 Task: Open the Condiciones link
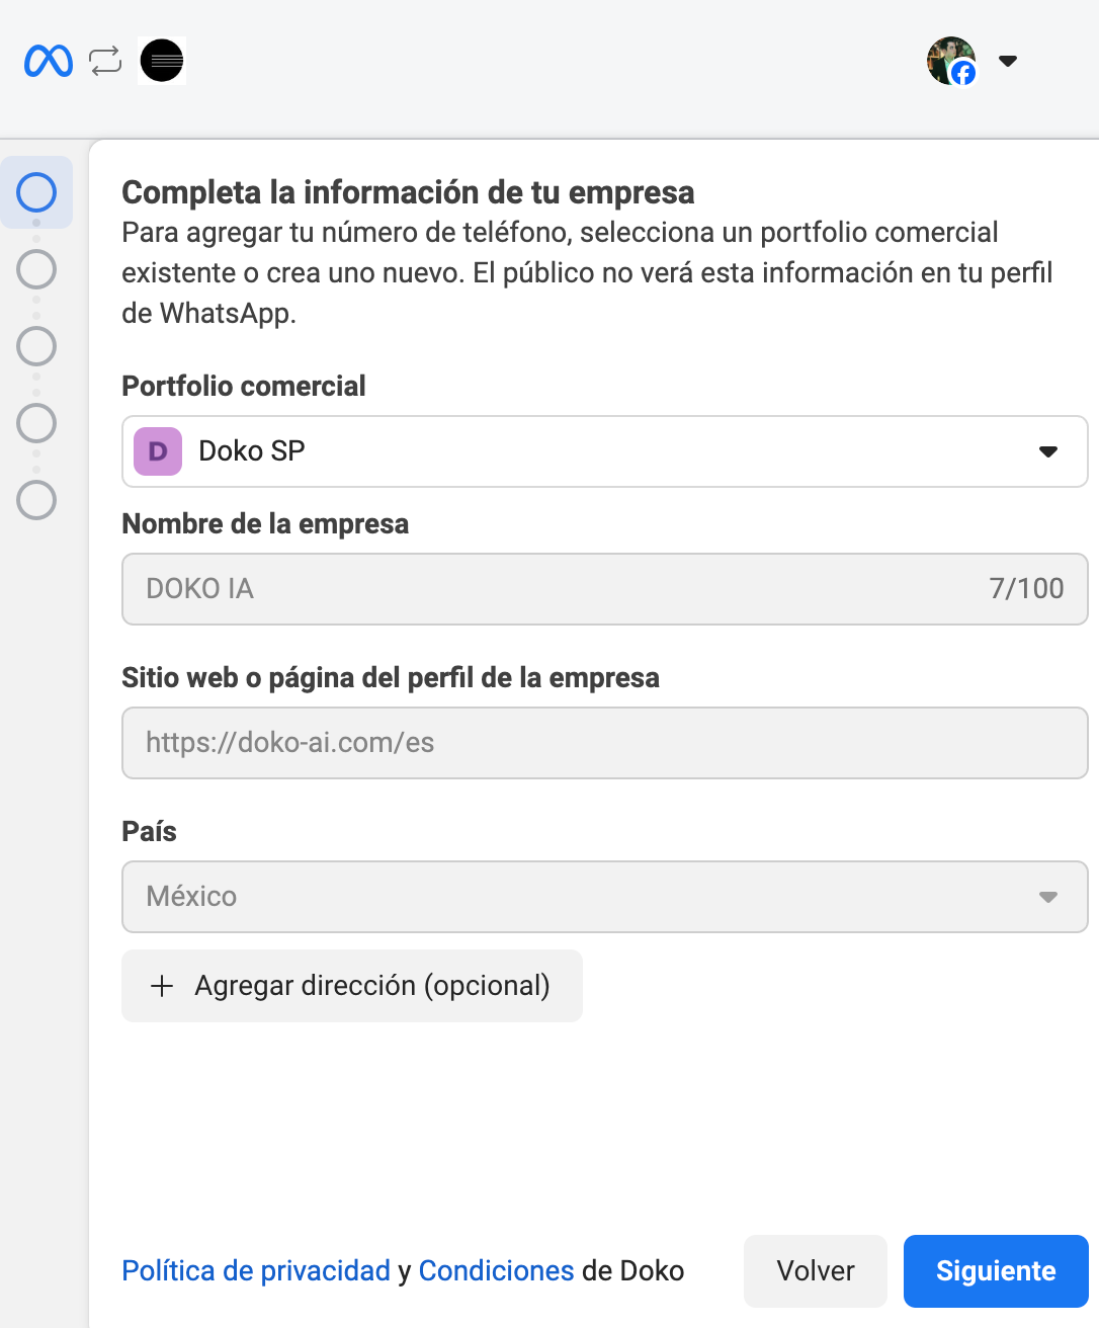coord(495,1271)
